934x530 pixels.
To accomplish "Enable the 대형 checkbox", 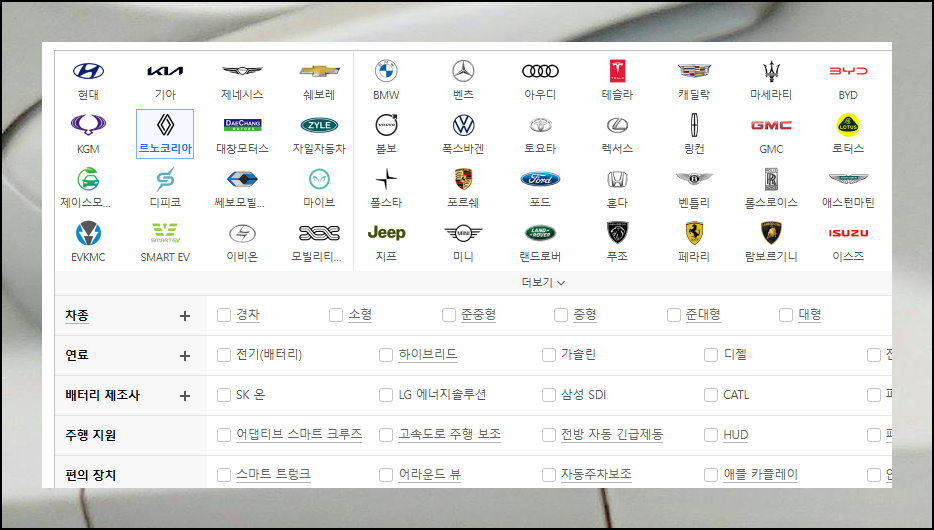I will click(x=786, y=315).
